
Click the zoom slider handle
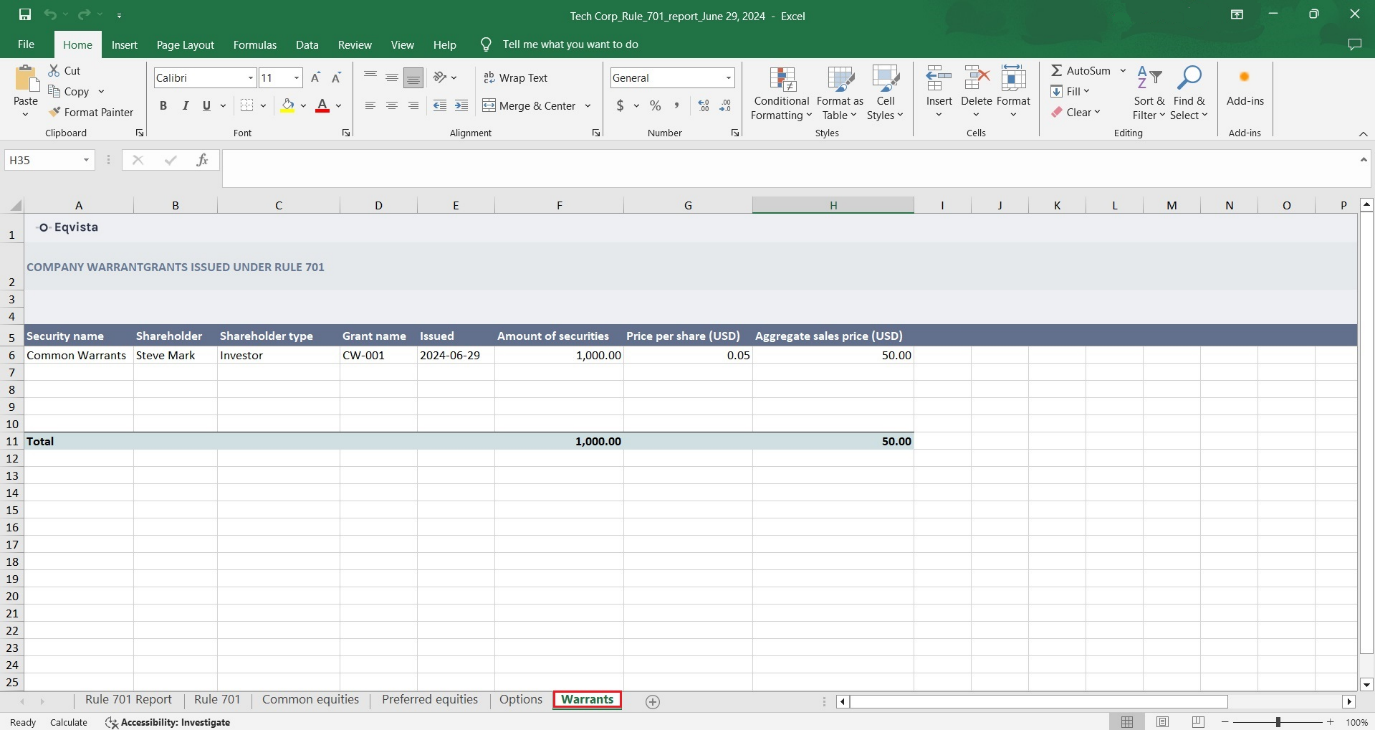click(1277, 722)
